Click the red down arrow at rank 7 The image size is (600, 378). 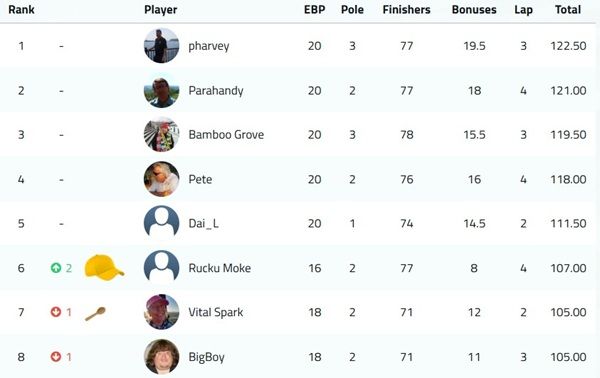(56, 312)
